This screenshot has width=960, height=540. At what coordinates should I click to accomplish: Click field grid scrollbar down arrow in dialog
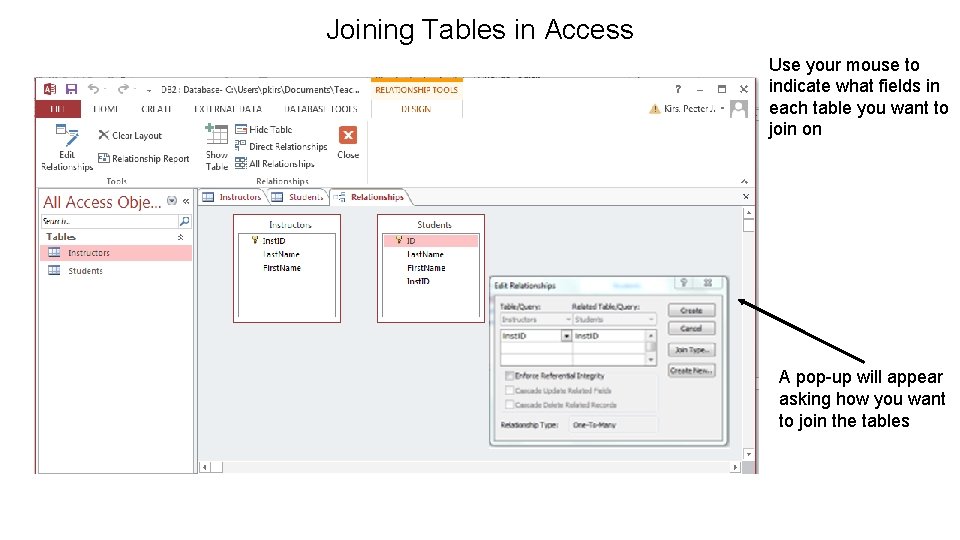651,360
